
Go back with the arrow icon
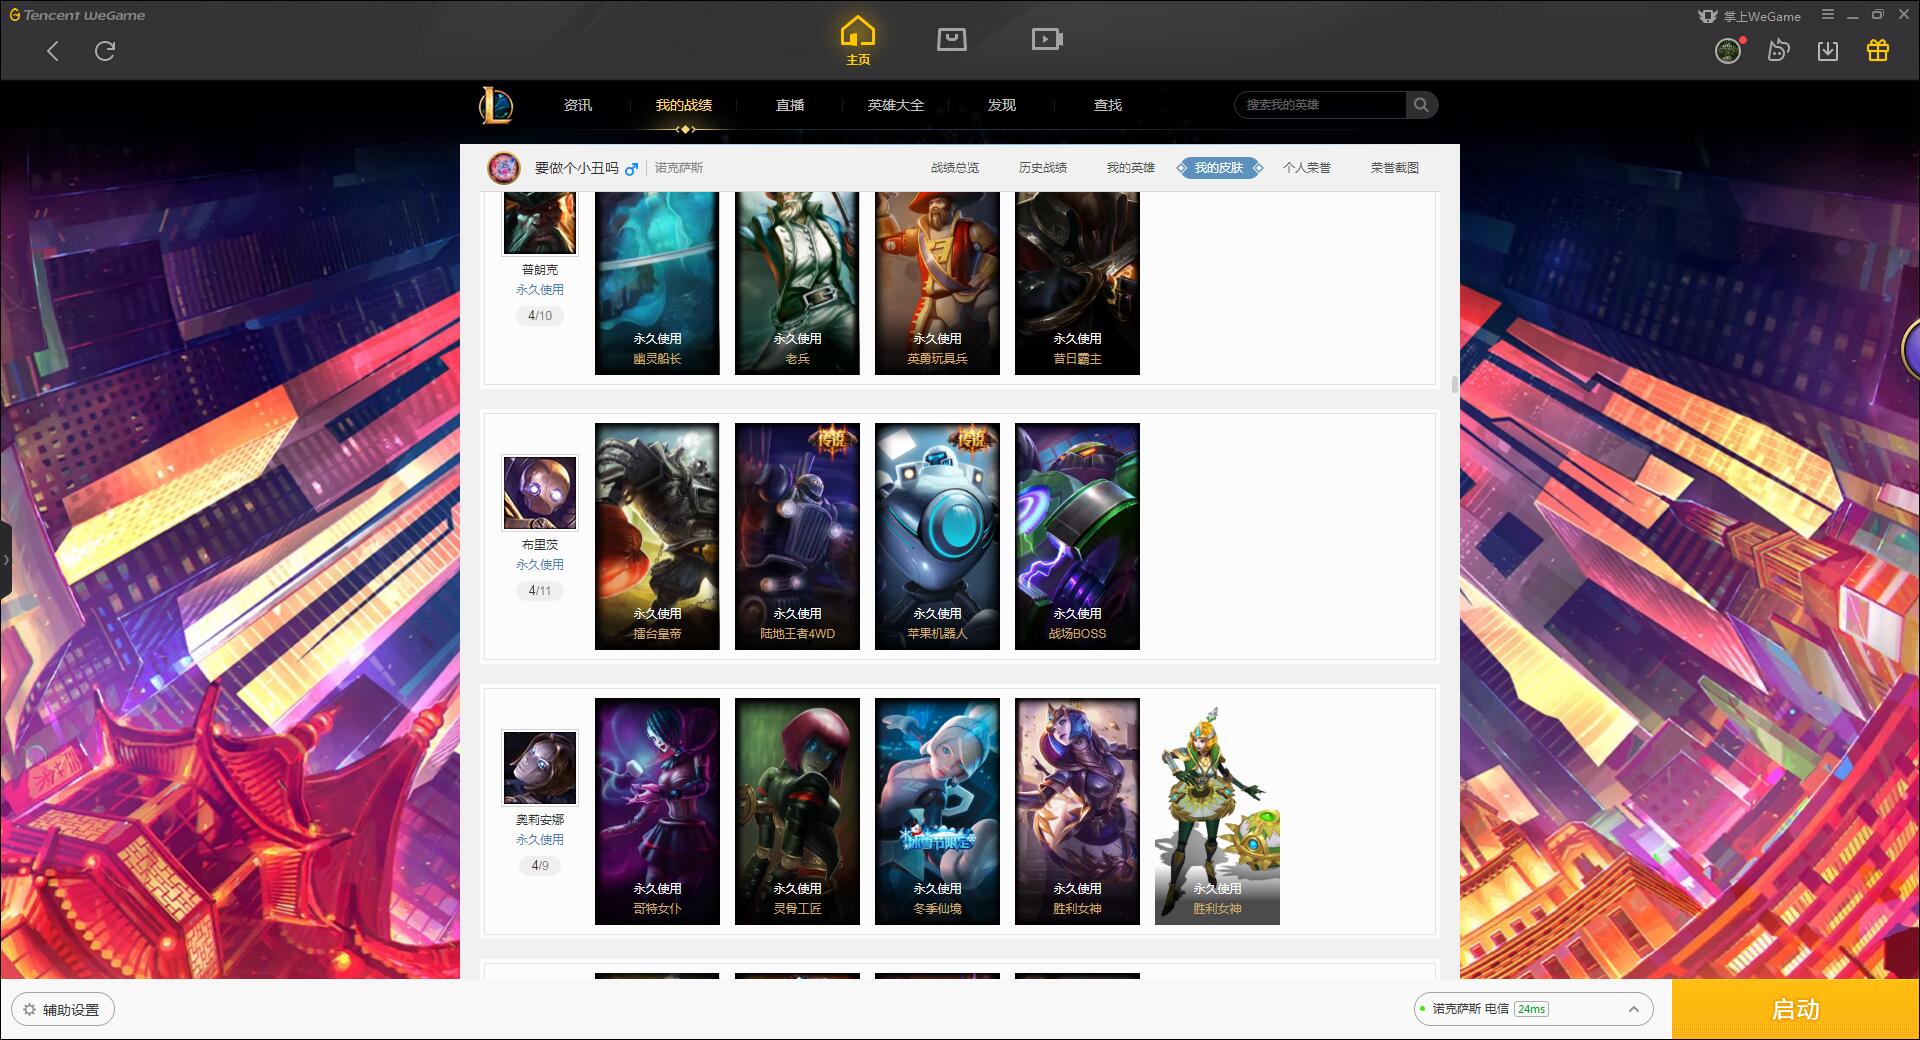[53, 51]
